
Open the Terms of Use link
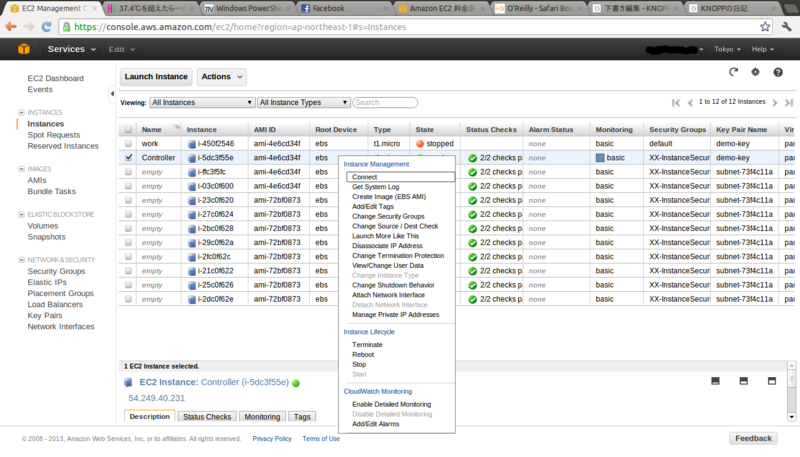tap(321, 439)
